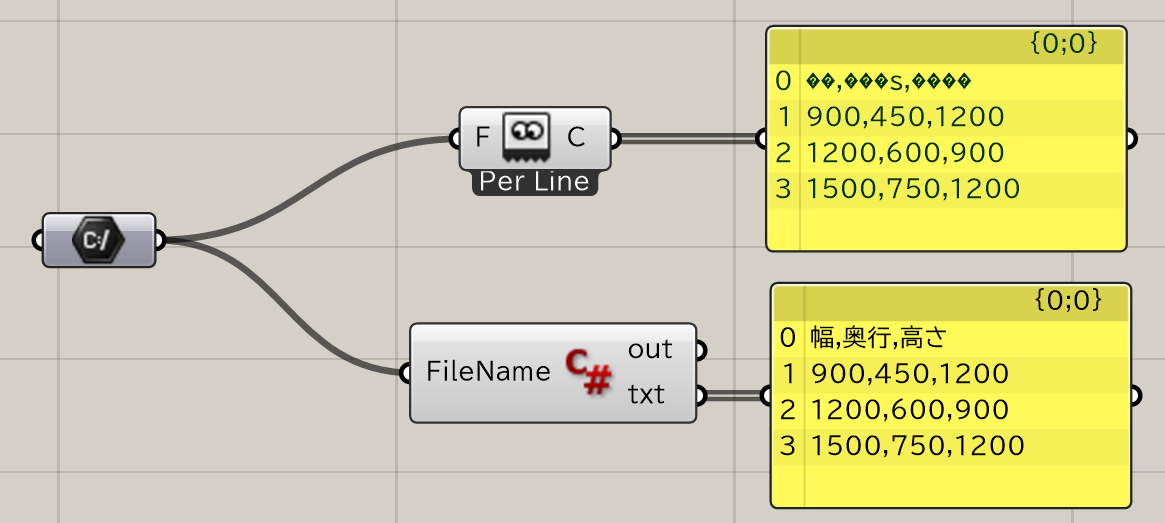Click the F input of Read File

(482, 138)
